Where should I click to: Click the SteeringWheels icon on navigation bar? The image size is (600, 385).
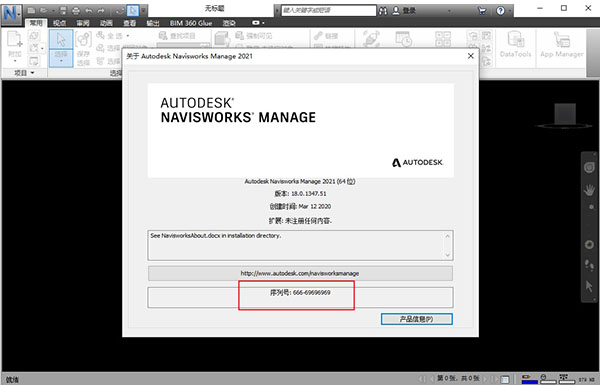tap(589, 167)
